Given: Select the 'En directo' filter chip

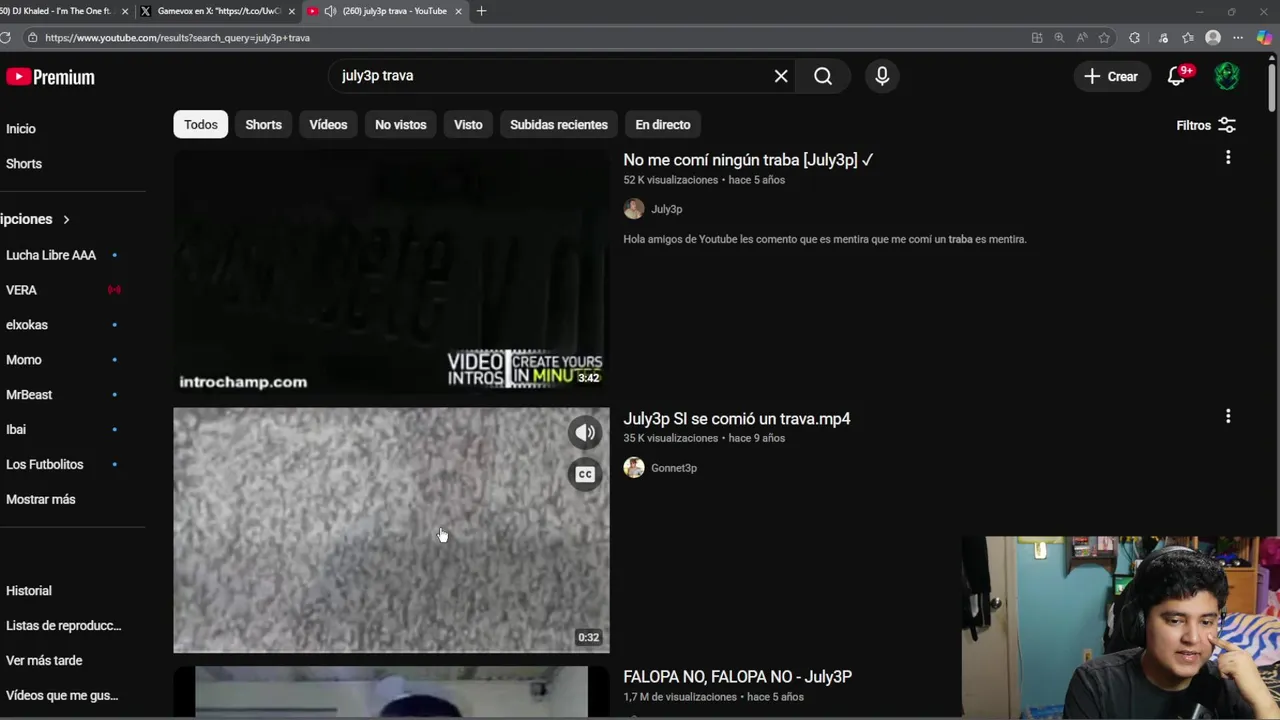Looking at the screenshot, I should [663, 125].
